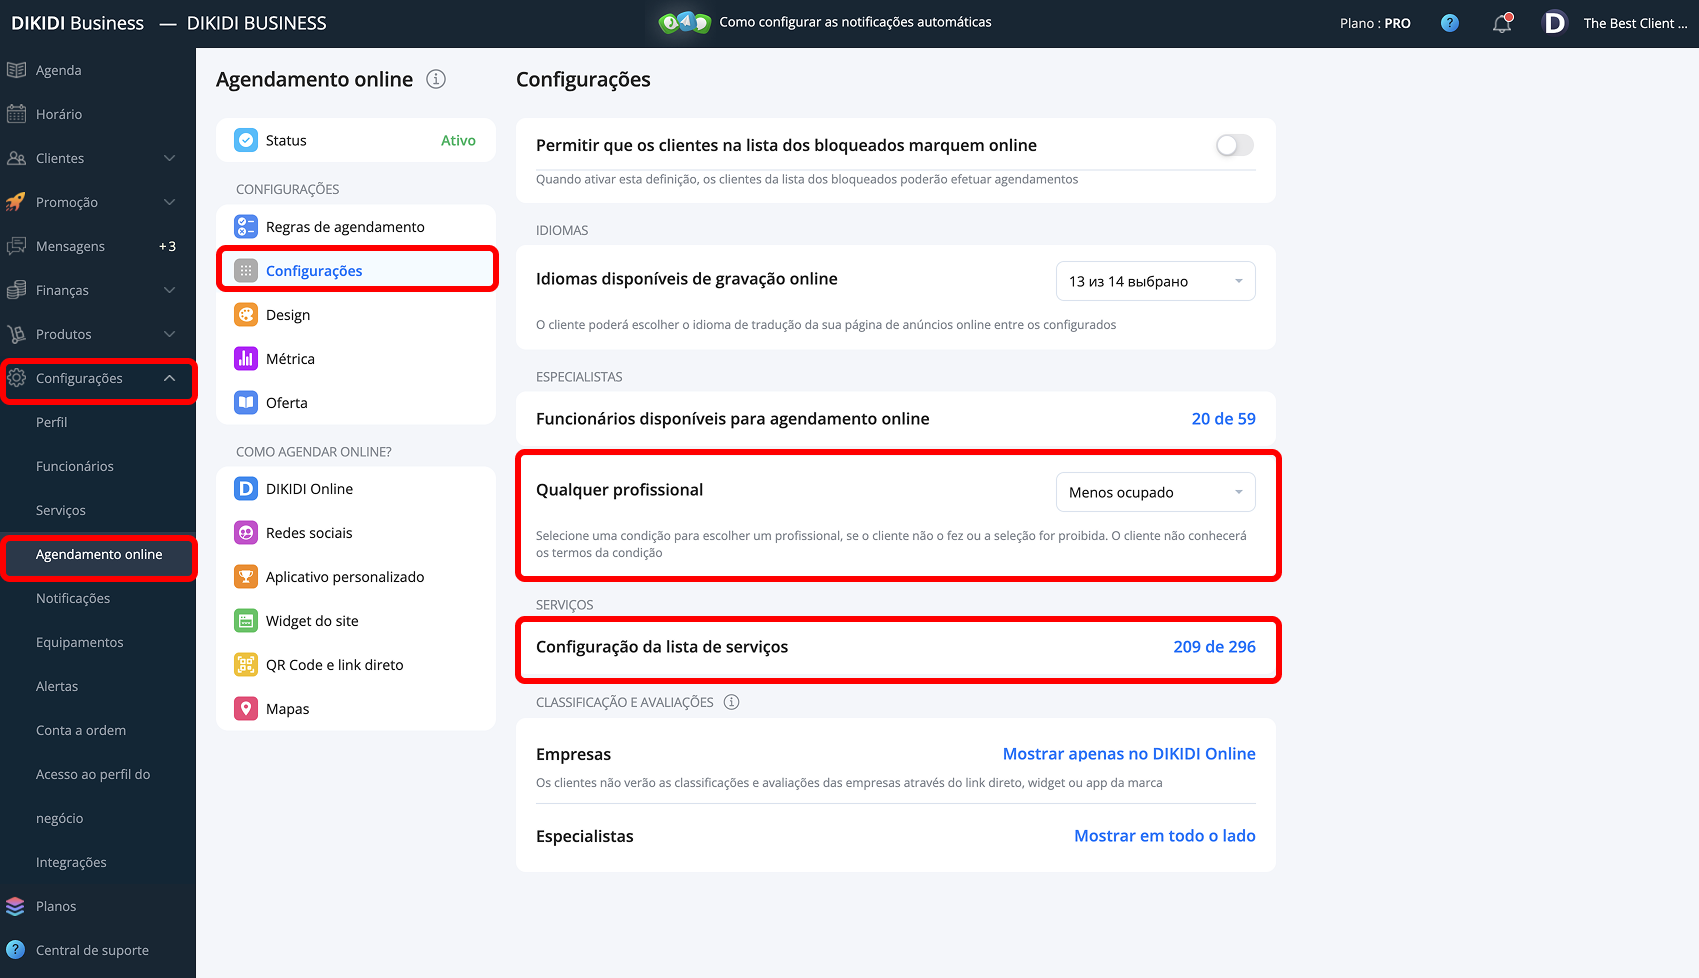The image size is (1699, 978).
Task: Click the notification bell icon
Action: click(x=1501, y=23)
